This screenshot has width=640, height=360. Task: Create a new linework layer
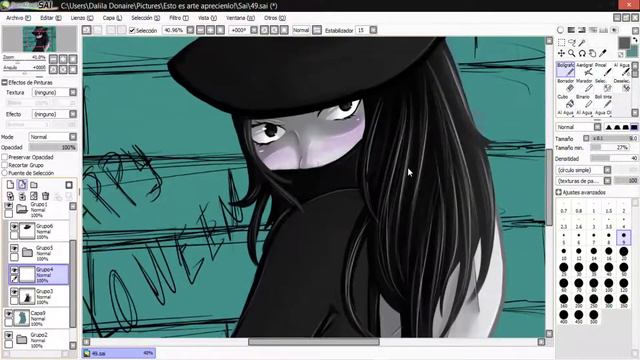coord(22,185)
